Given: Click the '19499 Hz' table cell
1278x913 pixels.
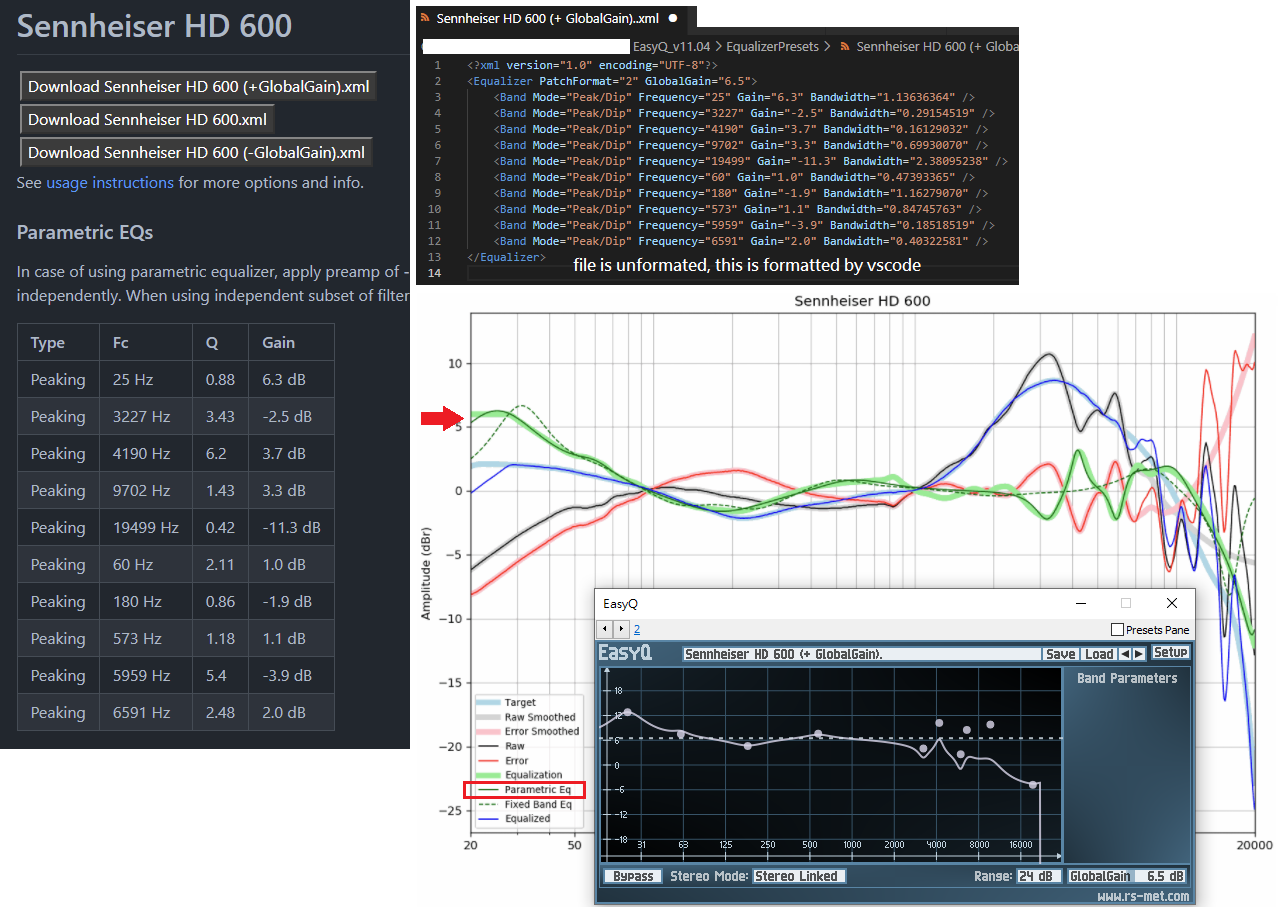Looking at the screenshot, I should pyautogui.click(x=146, y=527).
